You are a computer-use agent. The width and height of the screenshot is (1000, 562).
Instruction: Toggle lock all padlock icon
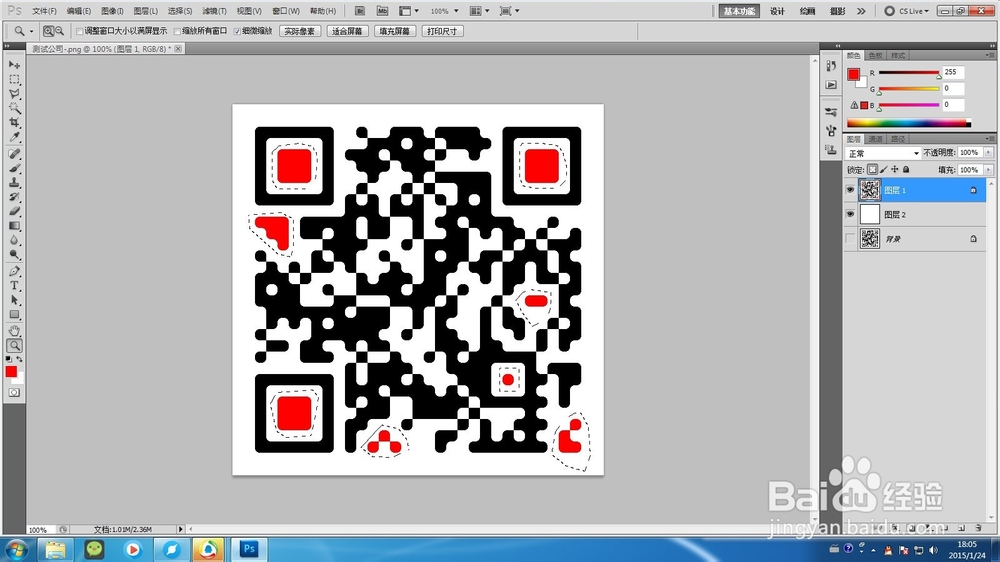point(906,170)
